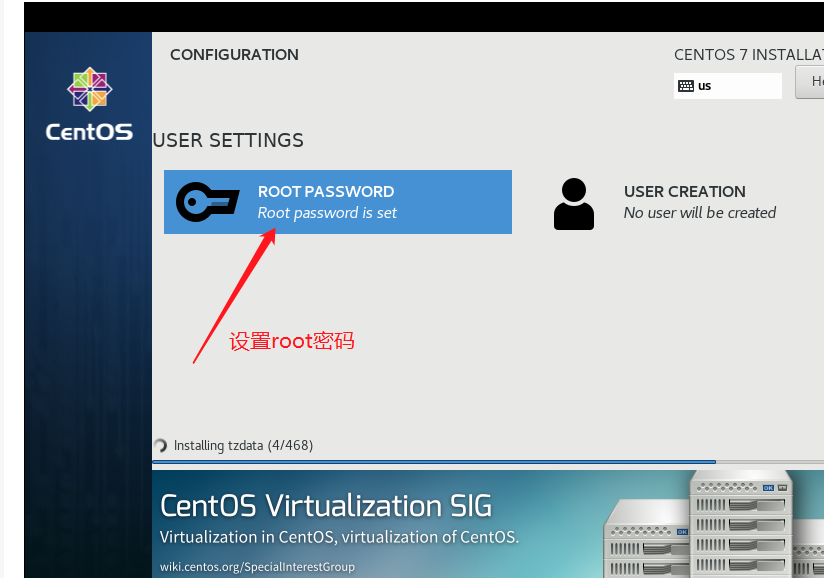Click the keyboard layout icon beside us
836x578 pixels.
tap(685, 86)
